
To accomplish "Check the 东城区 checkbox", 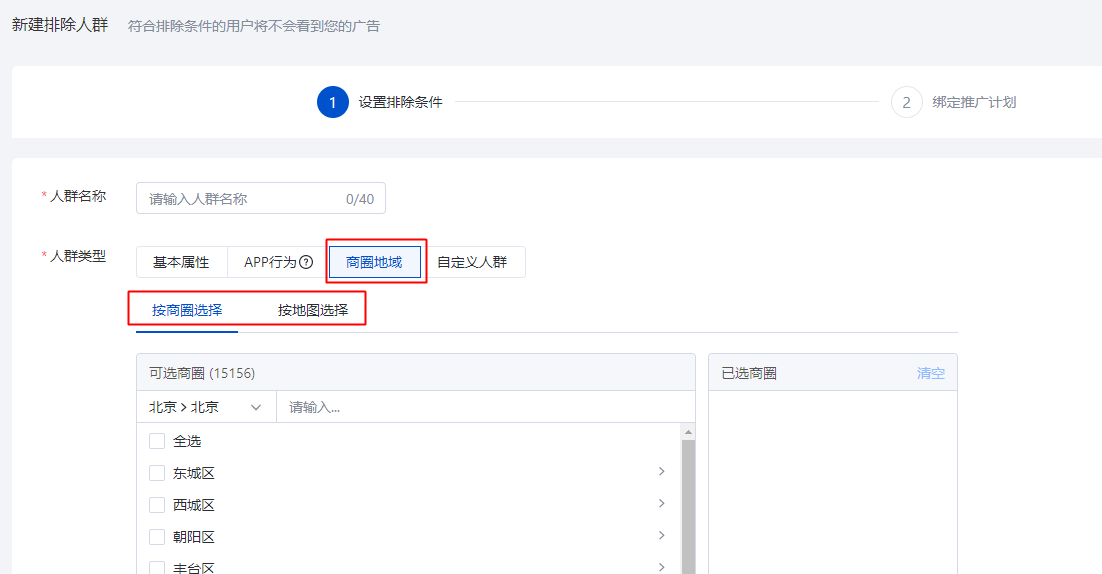I will (x=157, y=473).
